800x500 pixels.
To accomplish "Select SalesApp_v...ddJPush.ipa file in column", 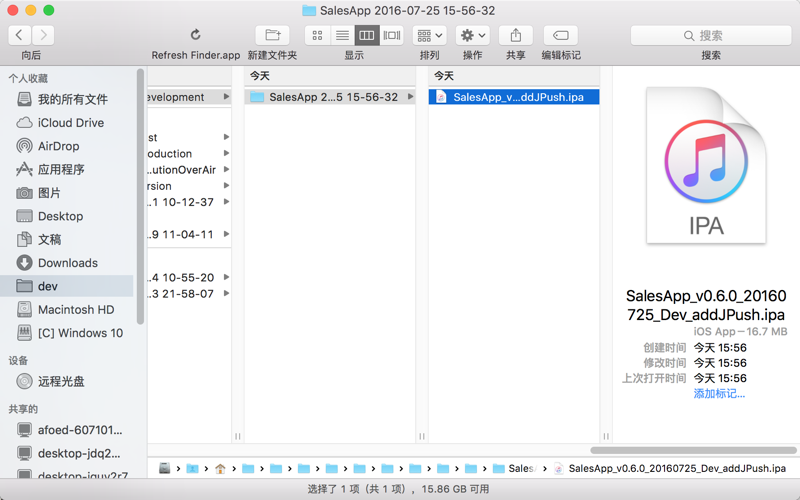I will click(x=514, y=97).
